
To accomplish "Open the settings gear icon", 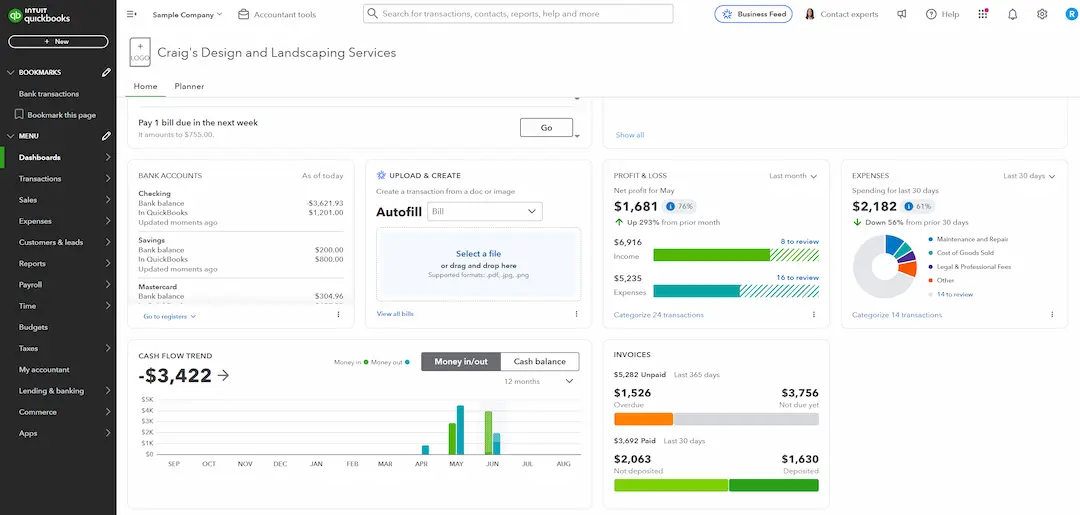I will (1042, 14).
